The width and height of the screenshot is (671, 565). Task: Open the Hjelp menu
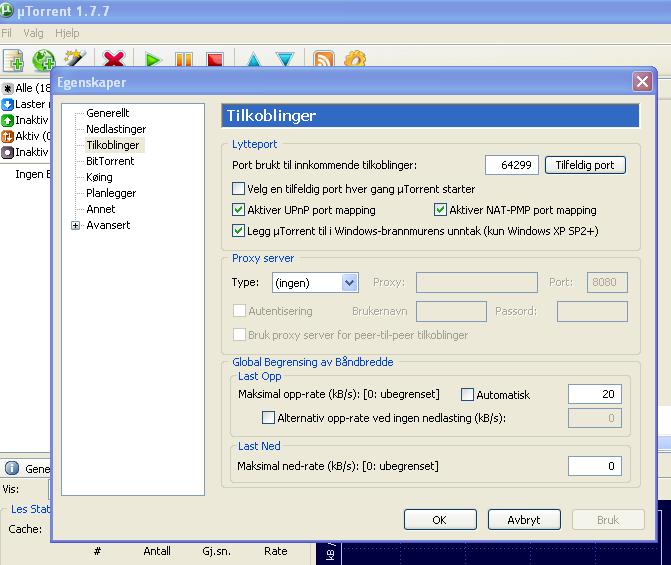(x=67, y=33)
